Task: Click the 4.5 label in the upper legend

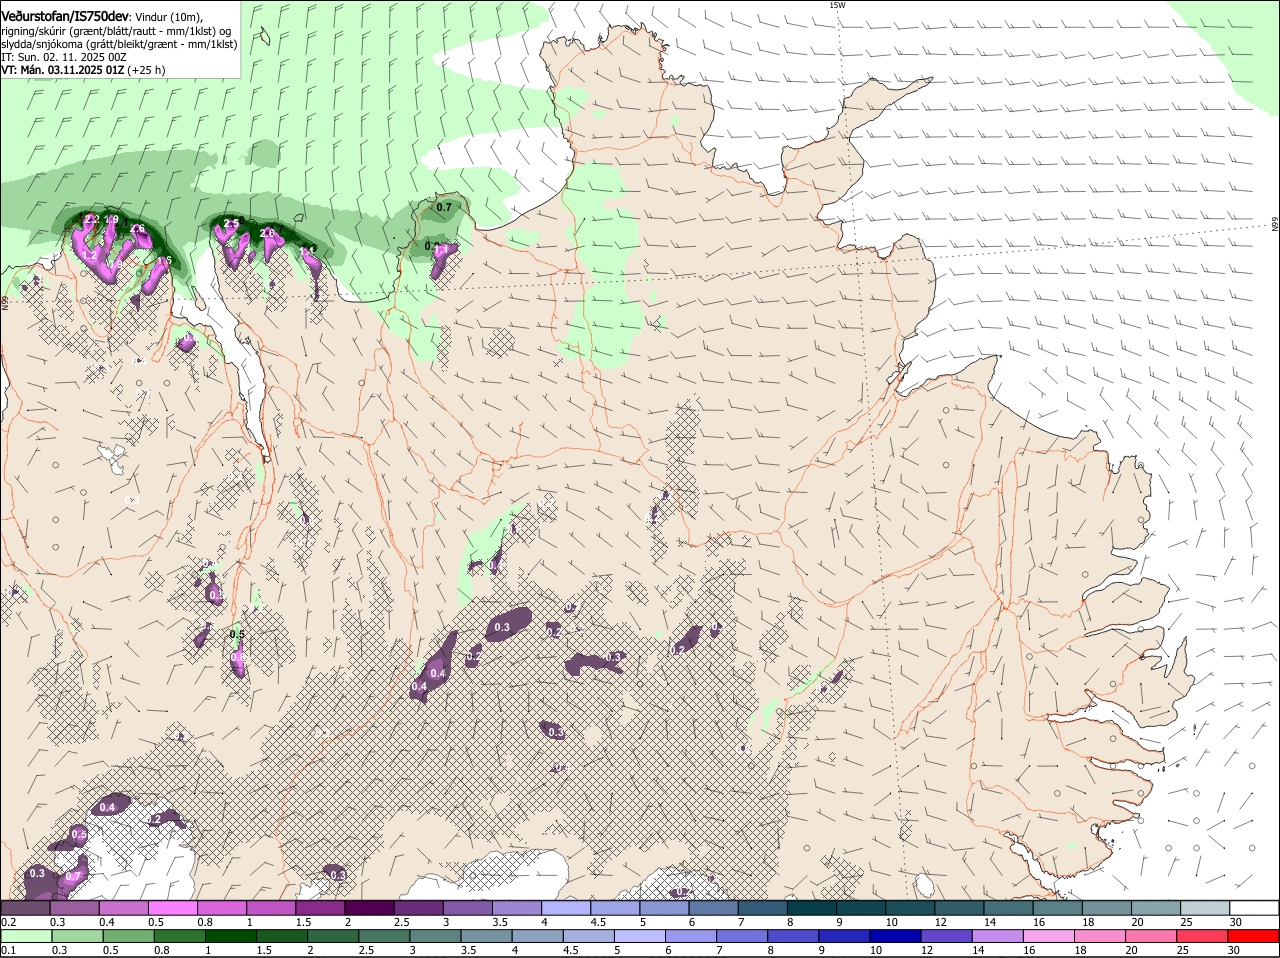Action: 598,921
